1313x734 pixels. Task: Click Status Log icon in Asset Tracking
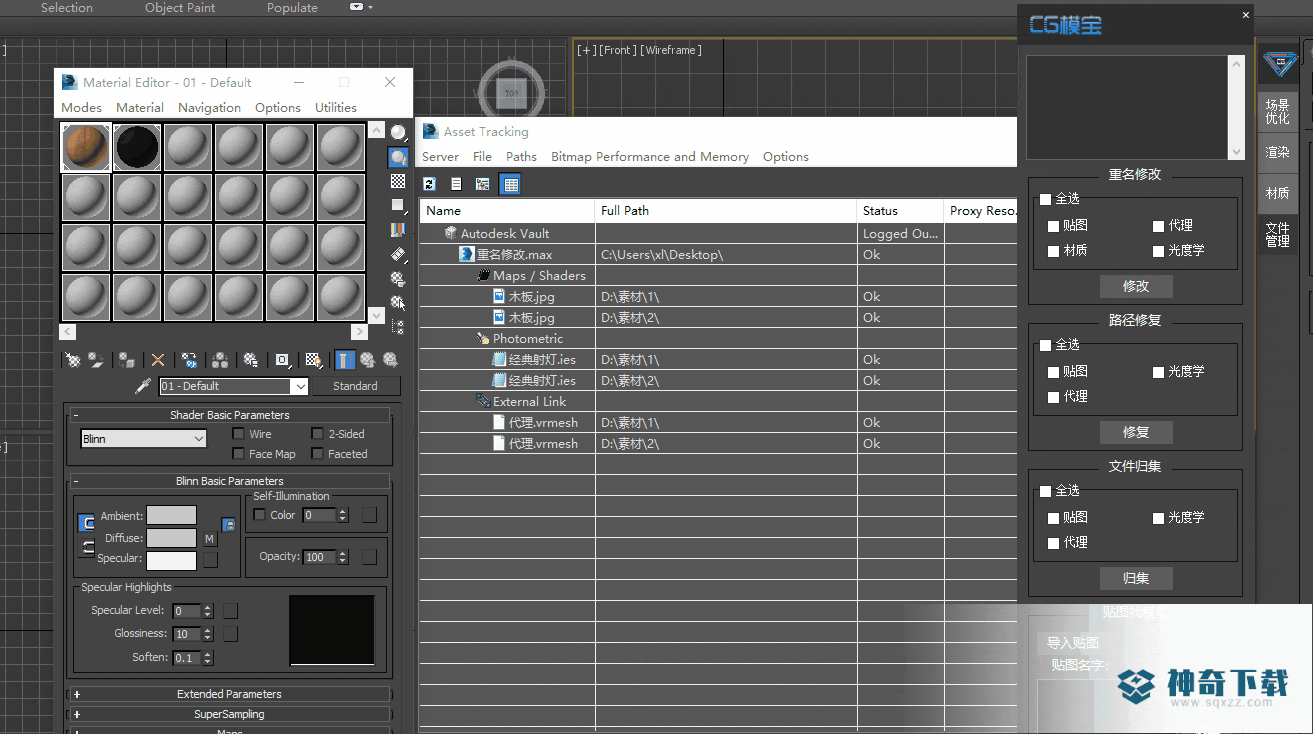coord(456,184)
